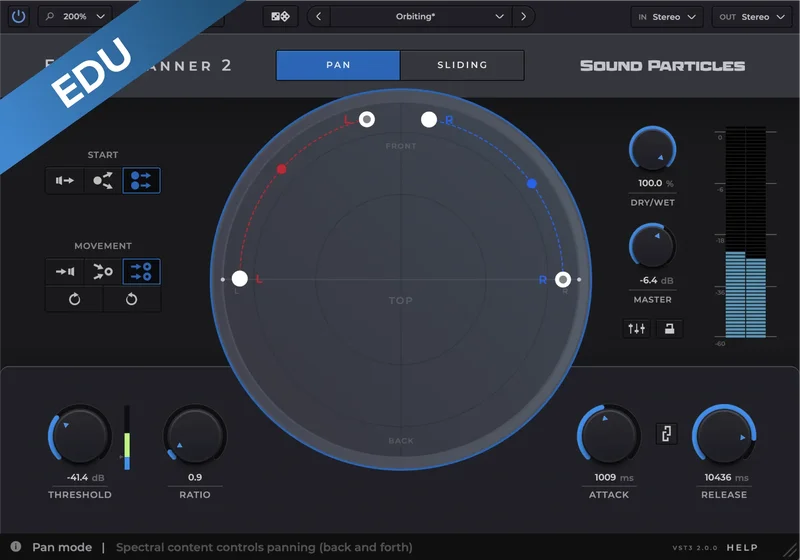Click the blue moving dot on right arc
Image resolution: width=800 pixels, height=560 pixels.
click(532, 184)
